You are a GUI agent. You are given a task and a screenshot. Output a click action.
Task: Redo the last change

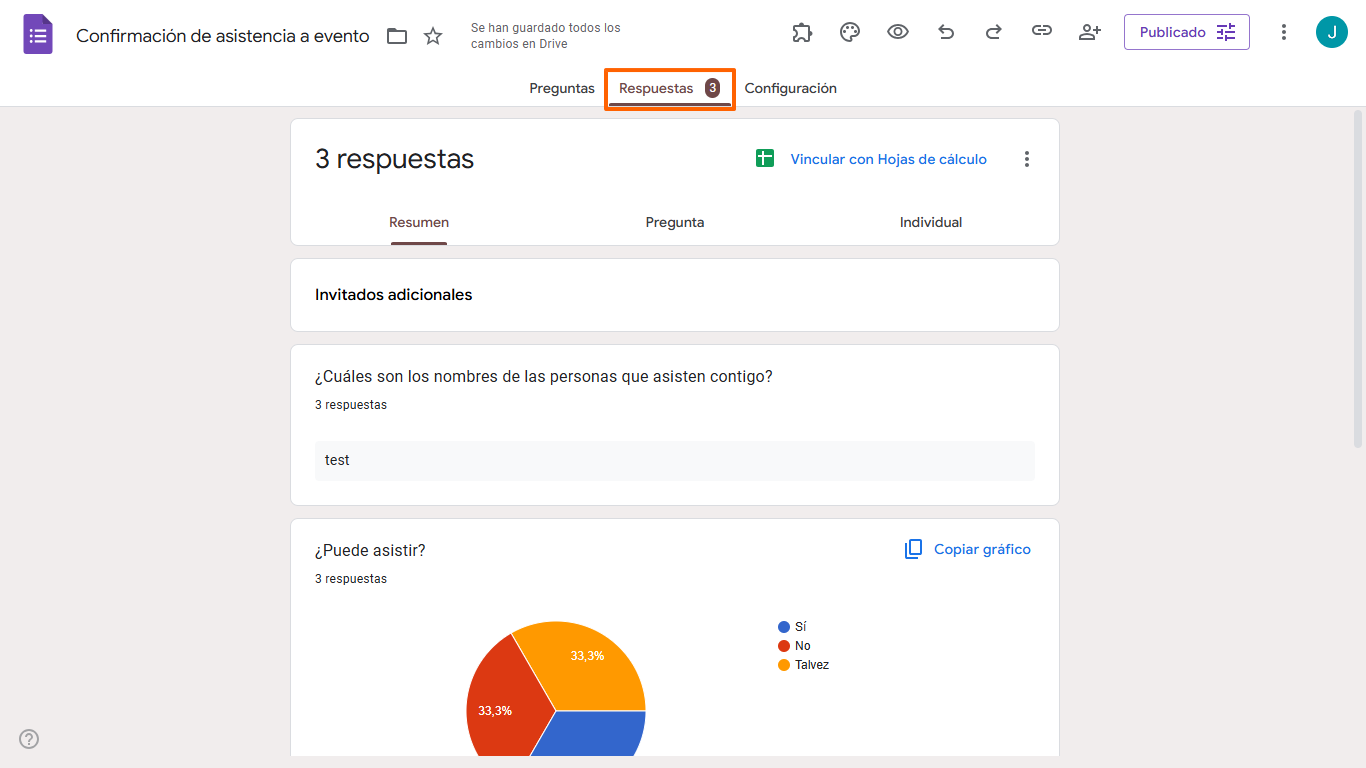993,31
